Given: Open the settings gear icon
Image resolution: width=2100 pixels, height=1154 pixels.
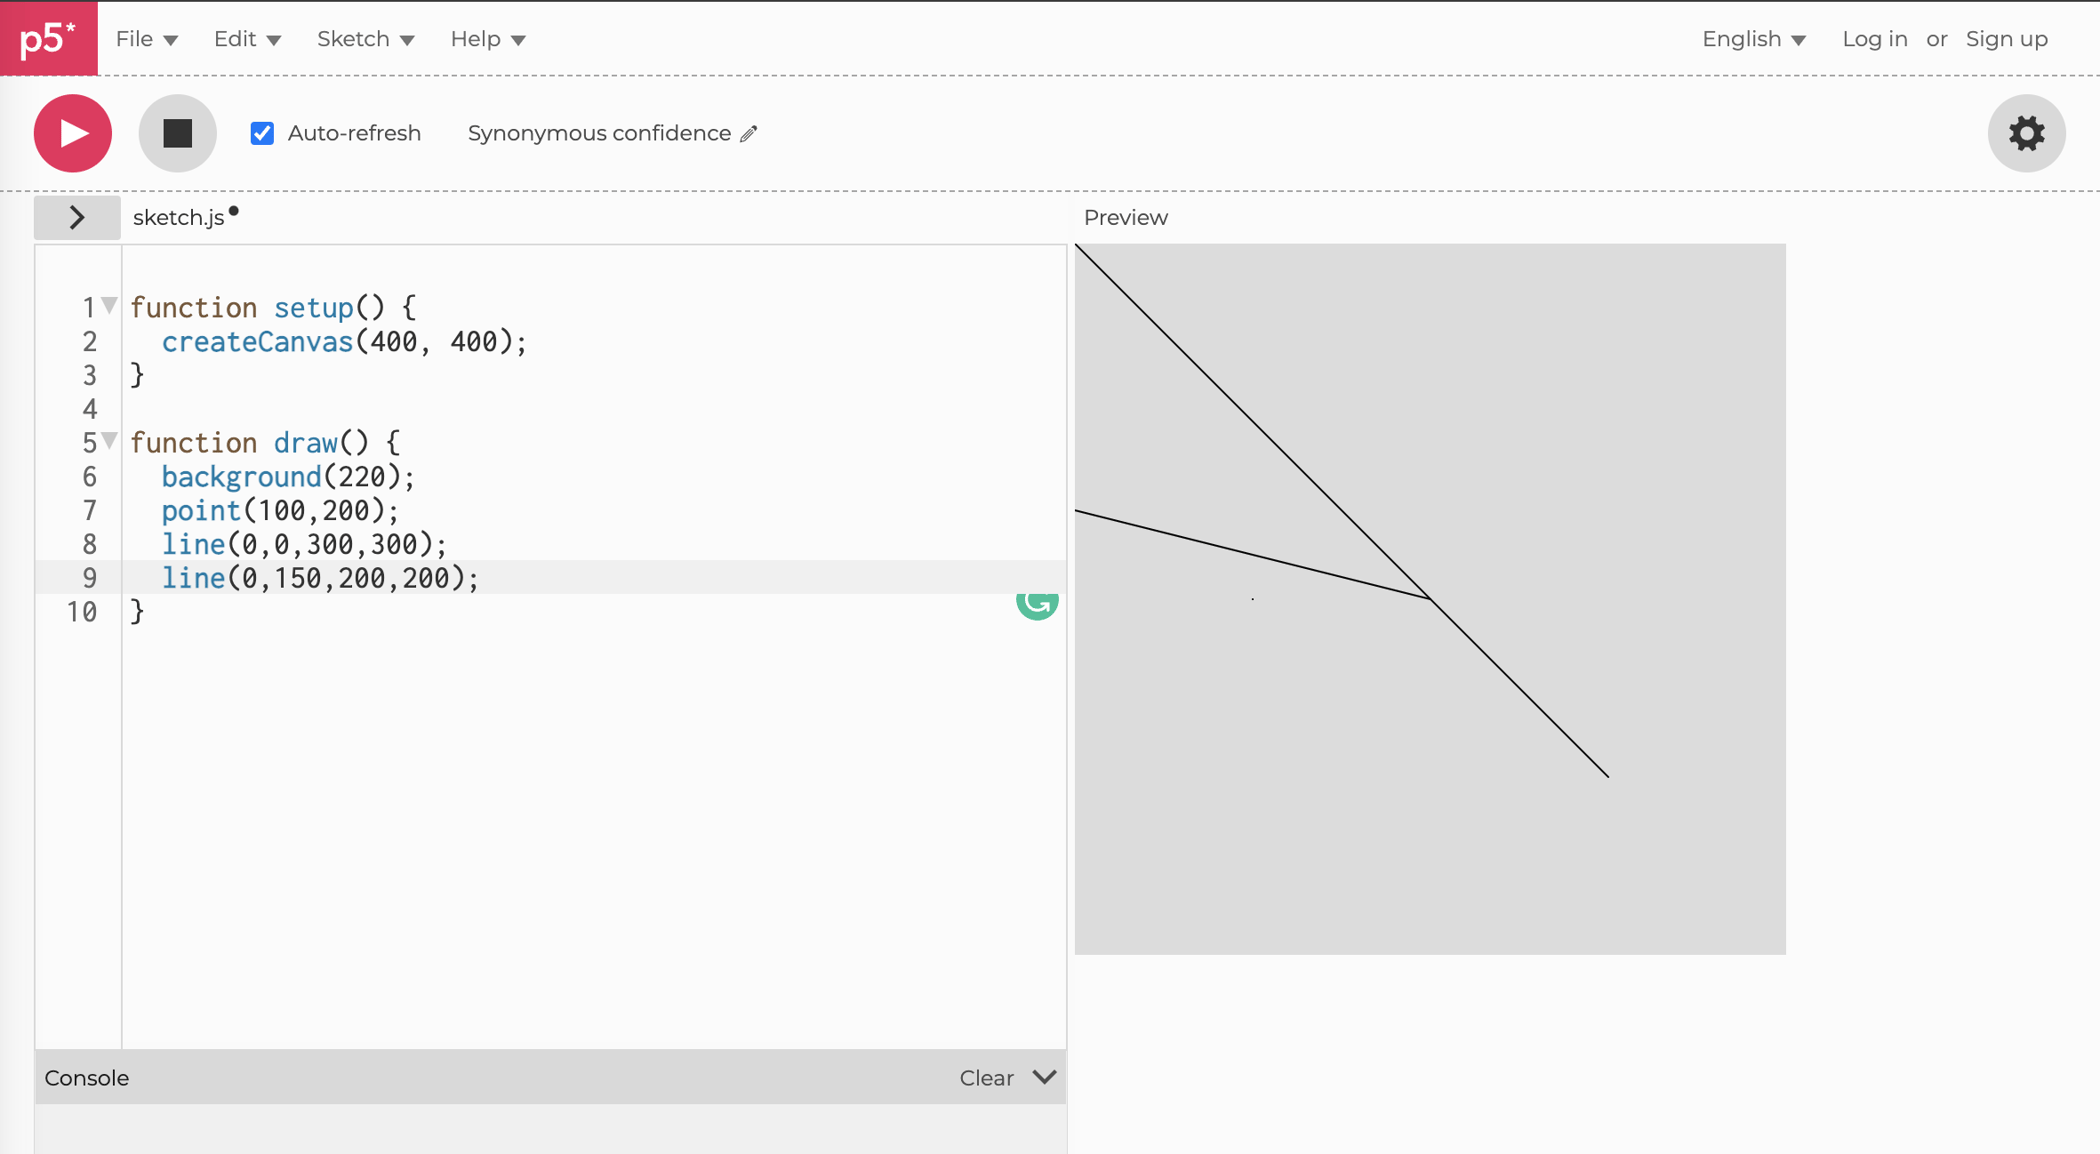Looking at the screenshot, I should coord(2025,133).
